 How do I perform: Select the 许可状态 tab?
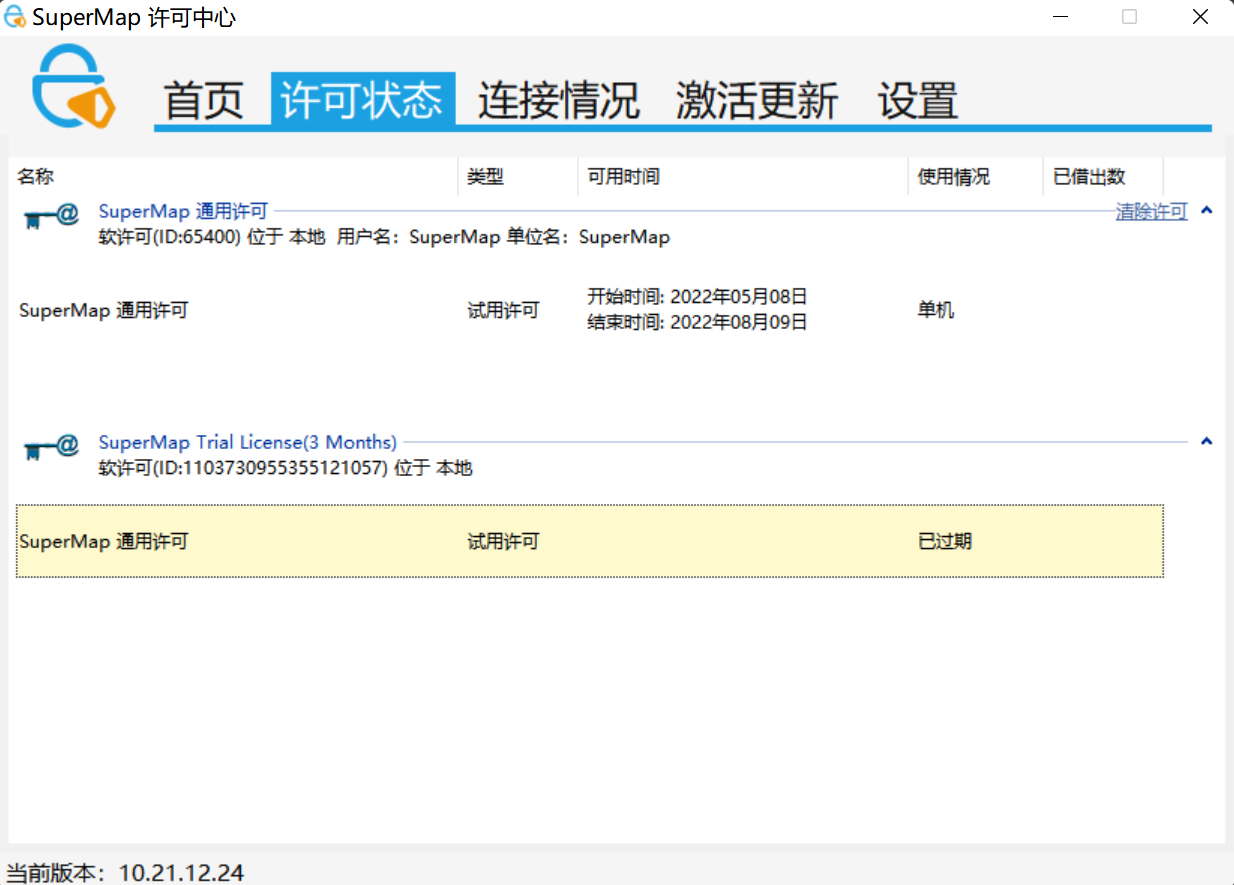click(x=362, y=100)
